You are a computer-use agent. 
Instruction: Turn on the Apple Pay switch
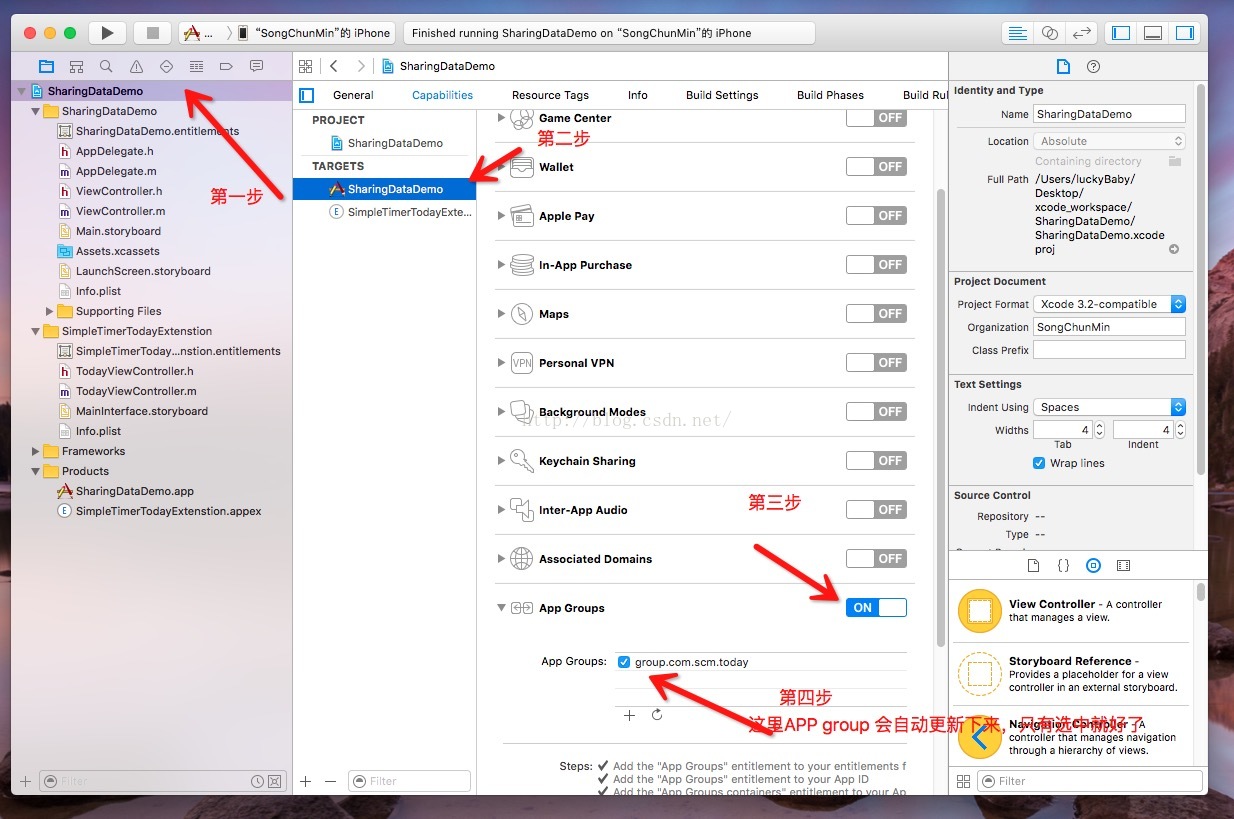click(x=876, y=215)
